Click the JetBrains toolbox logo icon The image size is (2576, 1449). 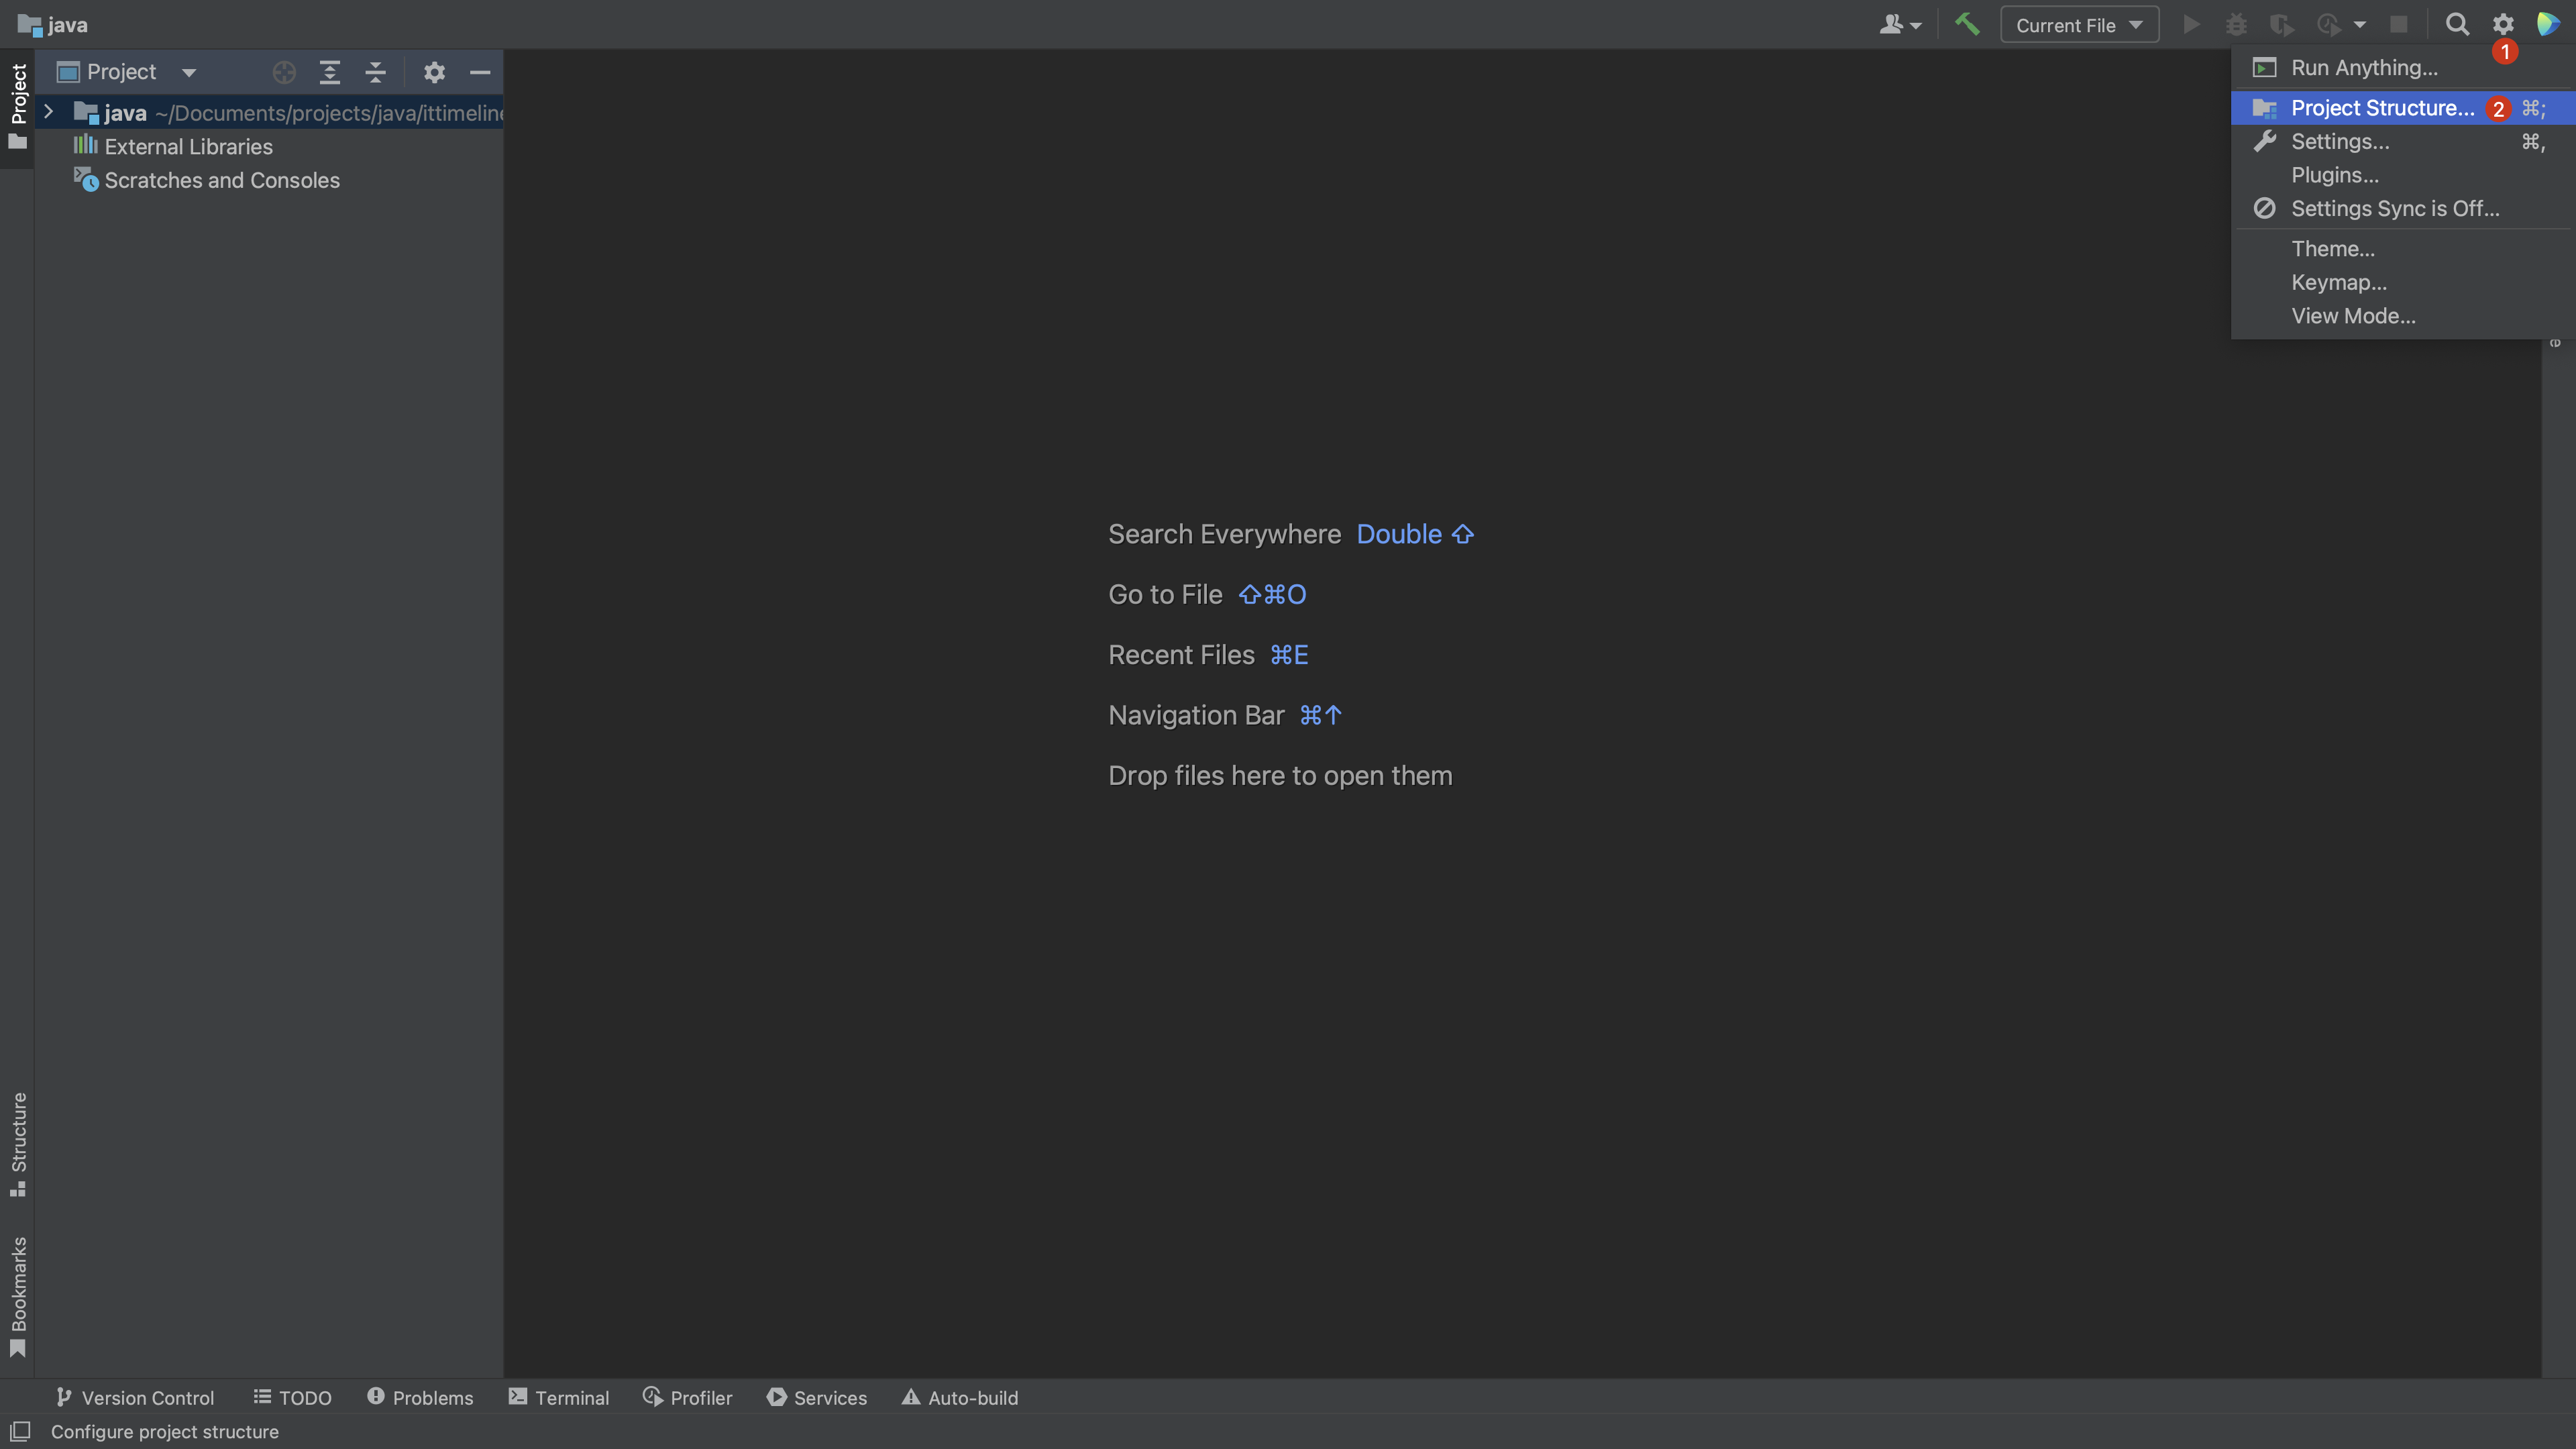[x=2548, y=24]
